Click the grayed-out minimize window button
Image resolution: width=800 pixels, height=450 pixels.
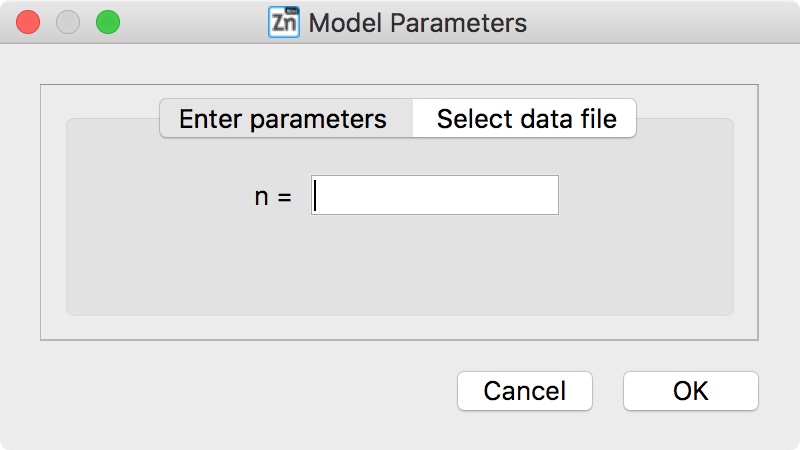point(68,22)
